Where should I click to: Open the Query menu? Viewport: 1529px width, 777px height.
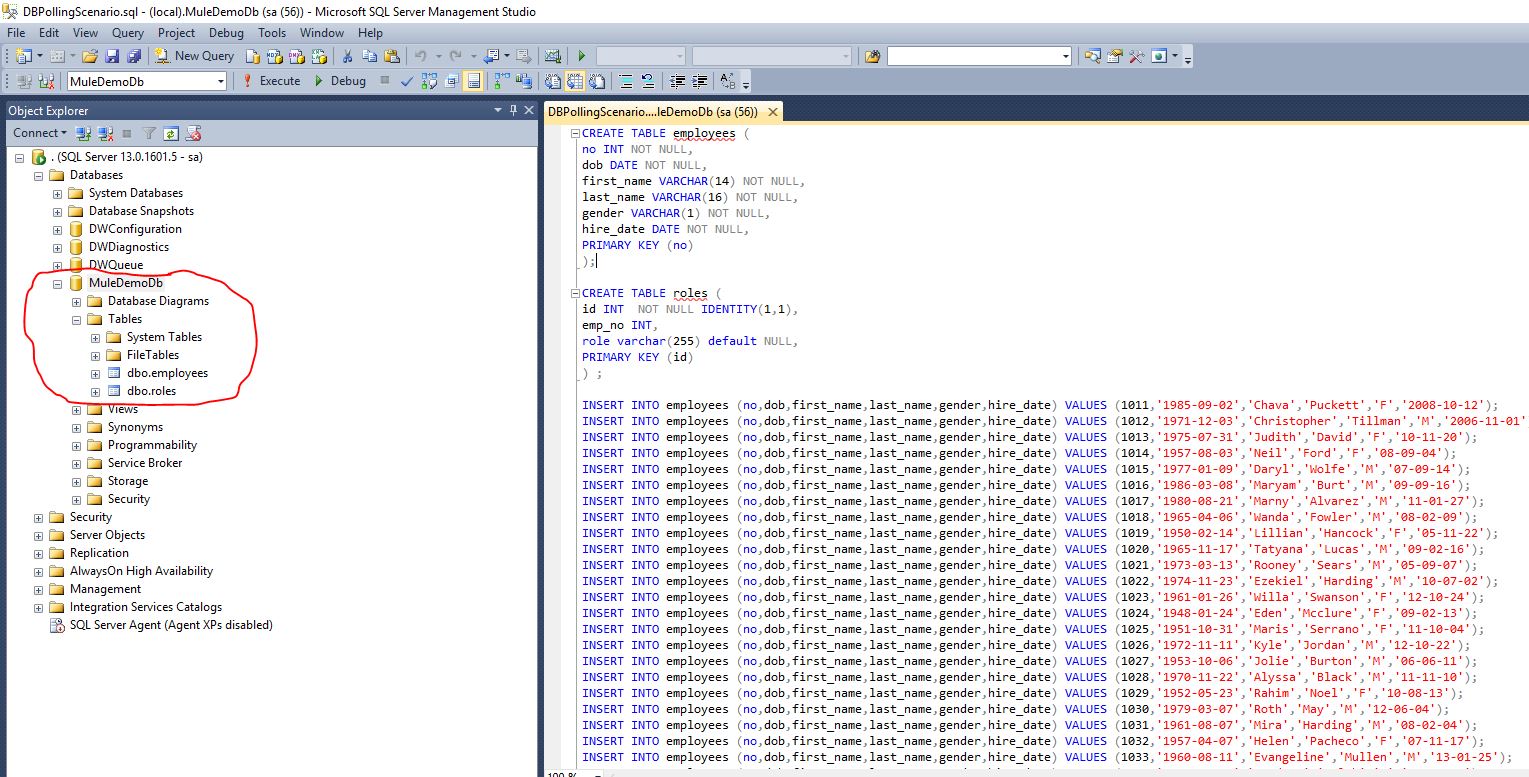[x=128, y=33]
